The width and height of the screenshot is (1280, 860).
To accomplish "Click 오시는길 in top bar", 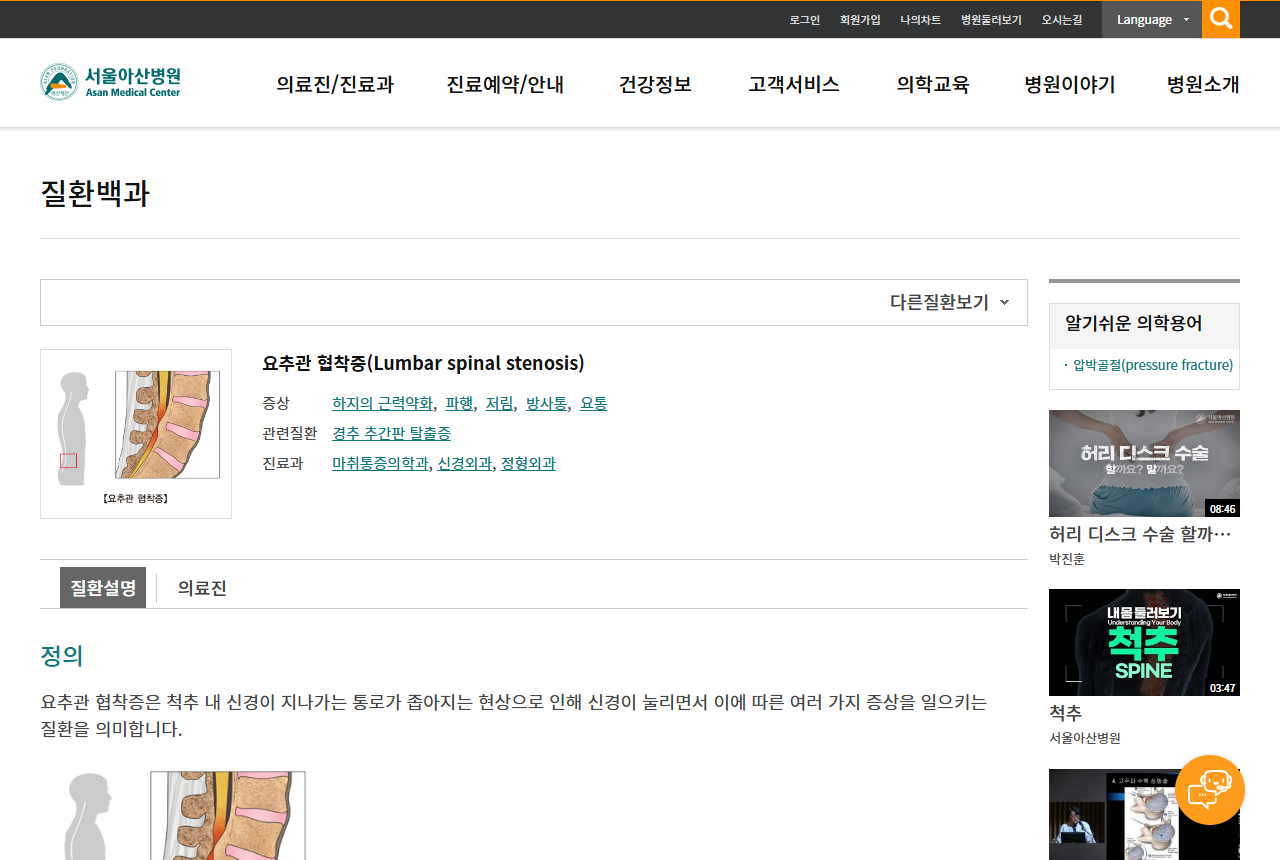I will tap(1062, 20).
